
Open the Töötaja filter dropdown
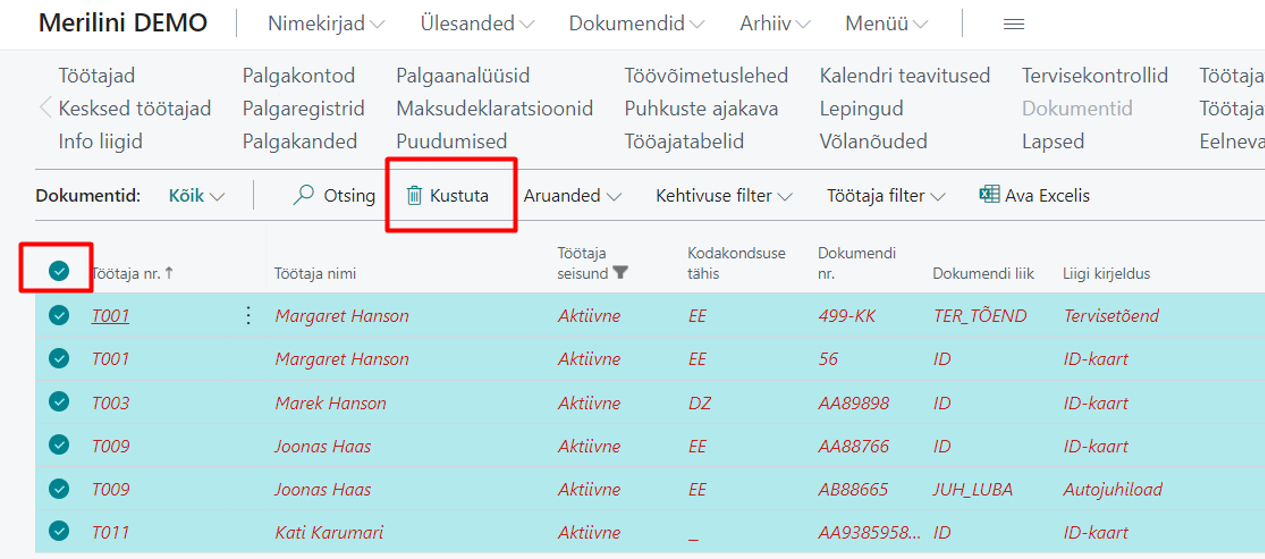pos(886,196)
